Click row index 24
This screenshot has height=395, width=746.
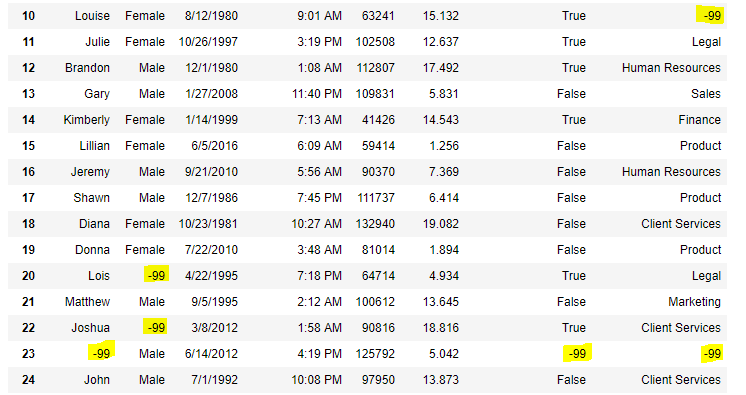(x=29, y=380)
